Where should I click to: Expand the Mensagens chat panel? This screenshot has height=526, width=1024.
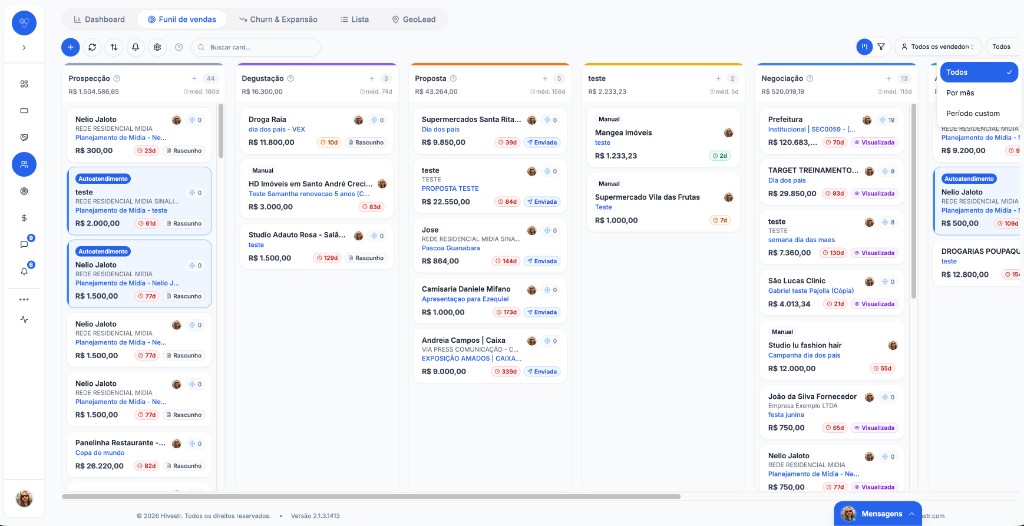[x=878, y=514]
